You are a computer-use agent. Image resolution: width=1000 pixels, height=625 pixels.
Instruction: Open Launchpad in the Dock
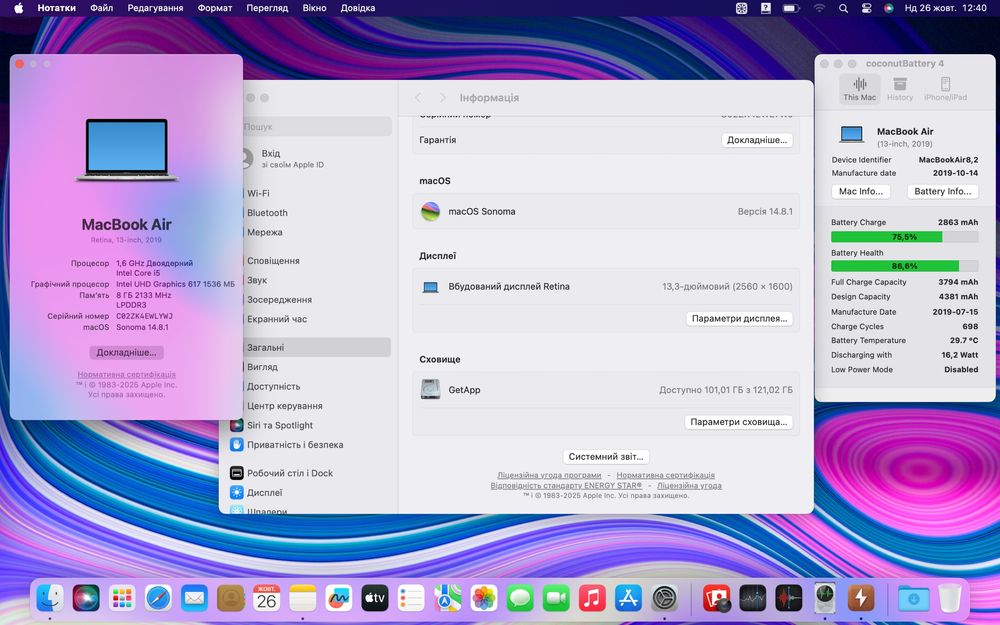(x=122, y=598)
